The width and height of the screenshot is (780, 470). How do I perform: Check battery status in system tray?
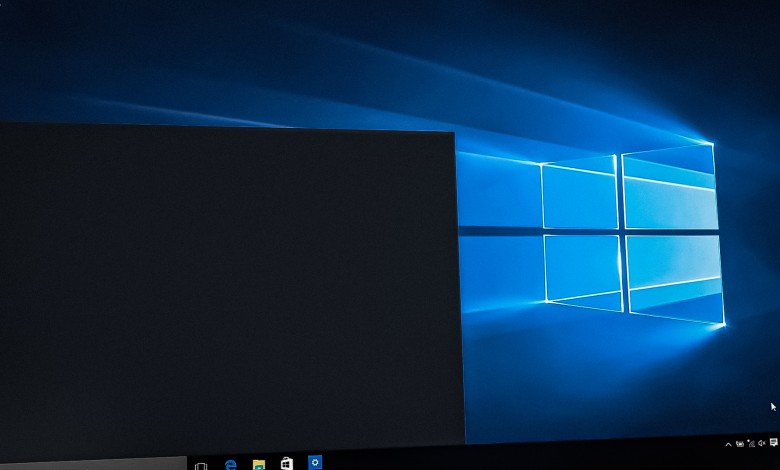[x=740, y=444]
